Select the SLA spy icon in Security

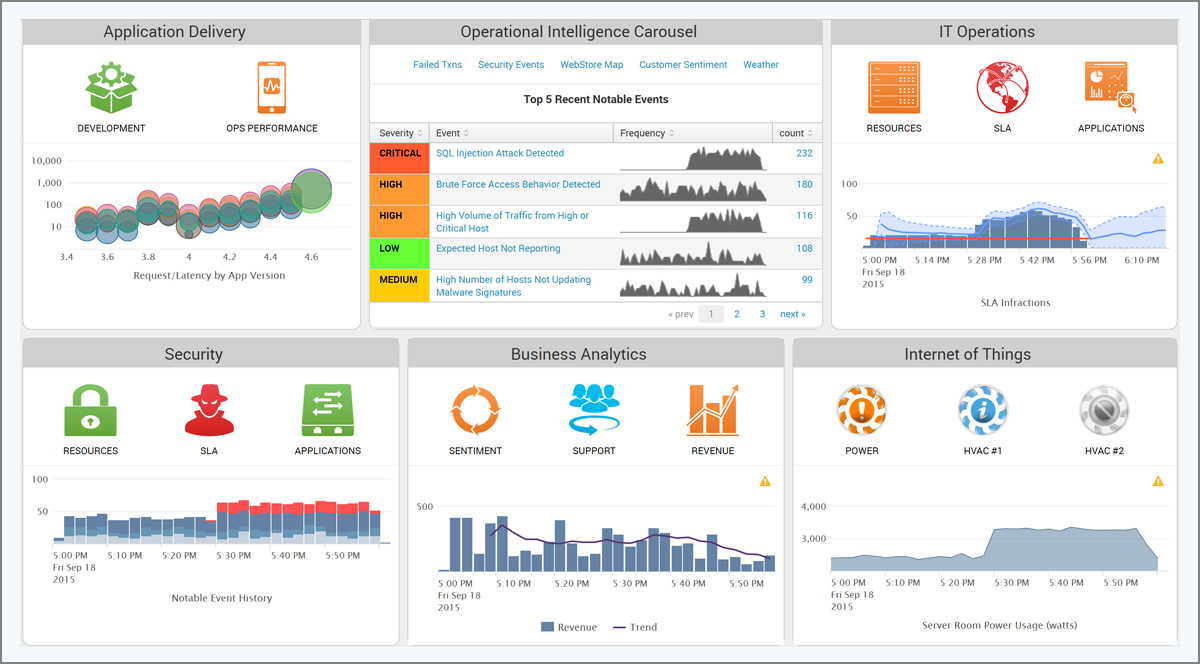coord(209,410)
